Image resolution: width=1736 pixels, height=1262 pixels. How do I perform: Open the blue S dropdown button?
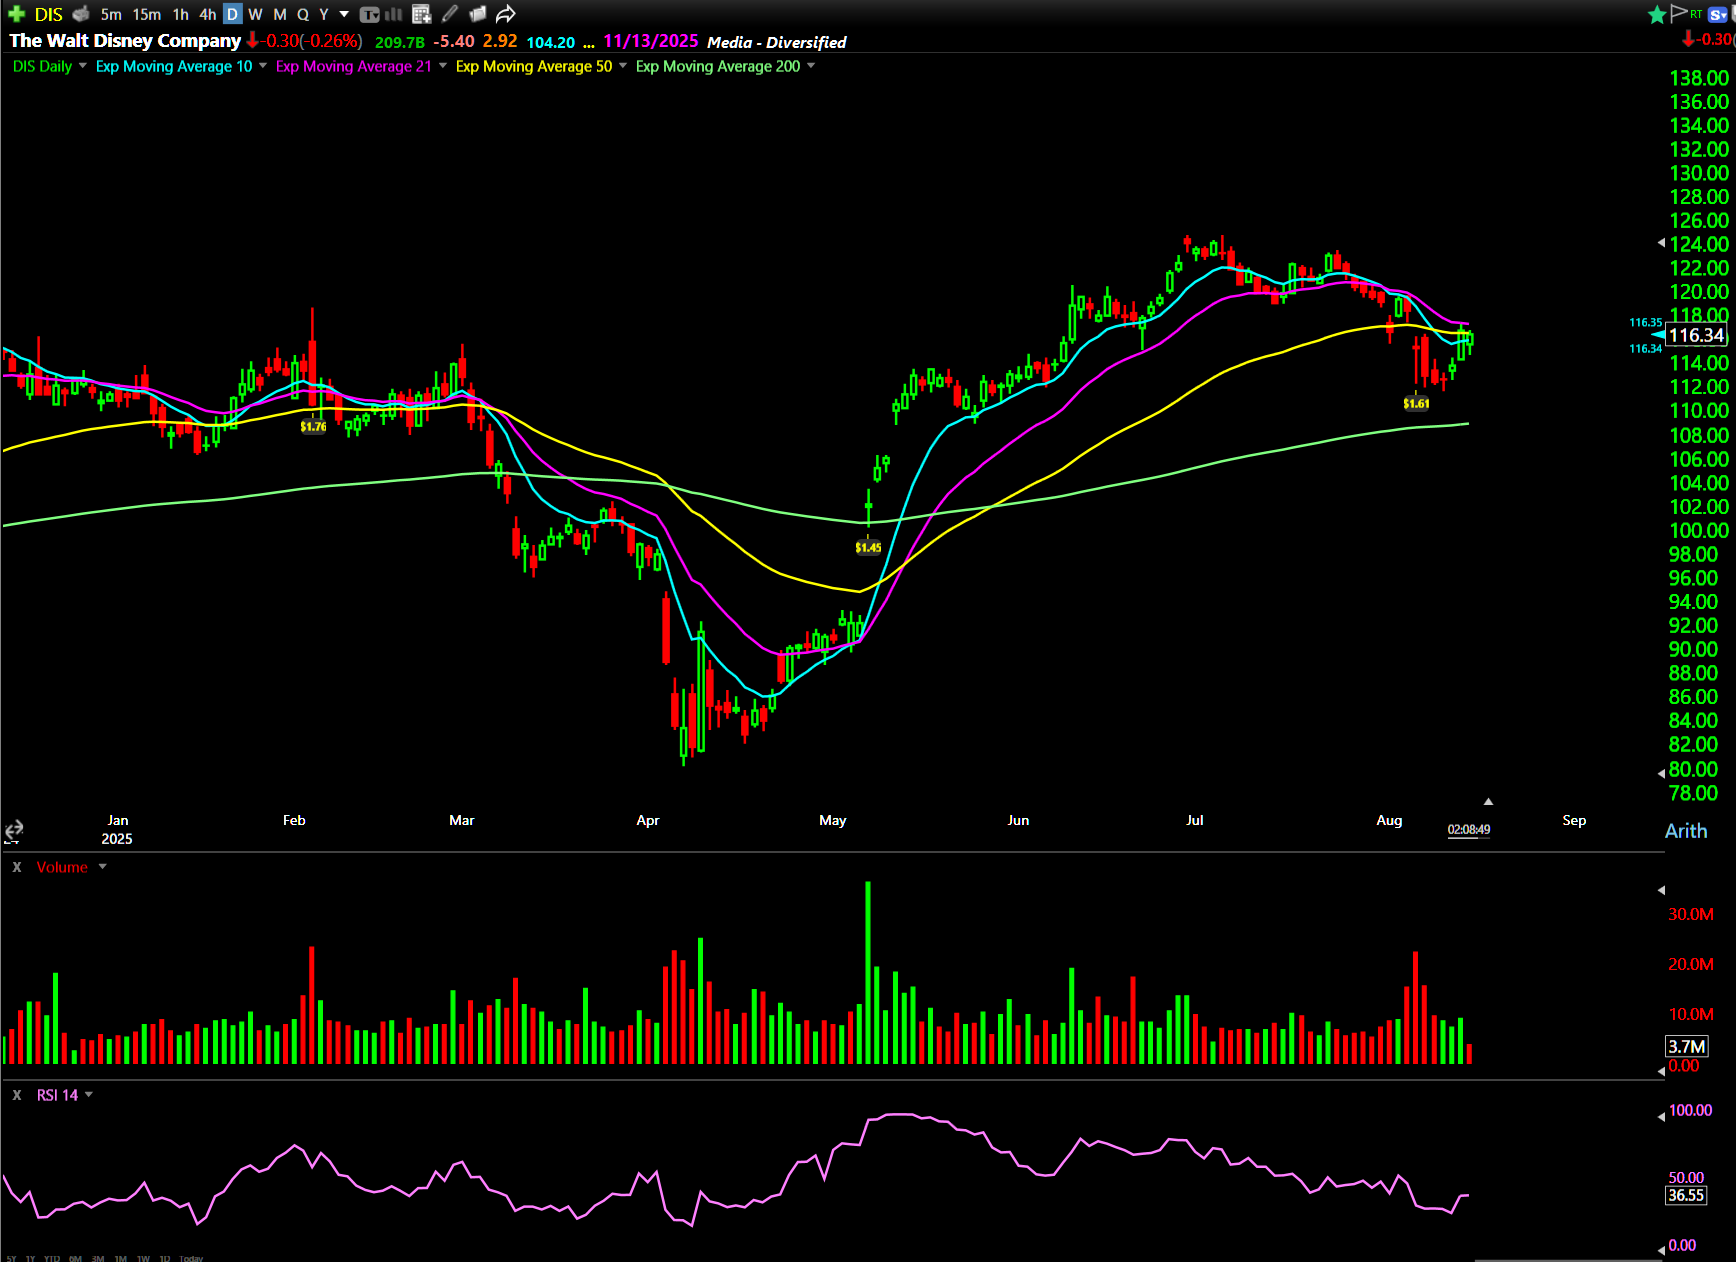pos(1719,14)
